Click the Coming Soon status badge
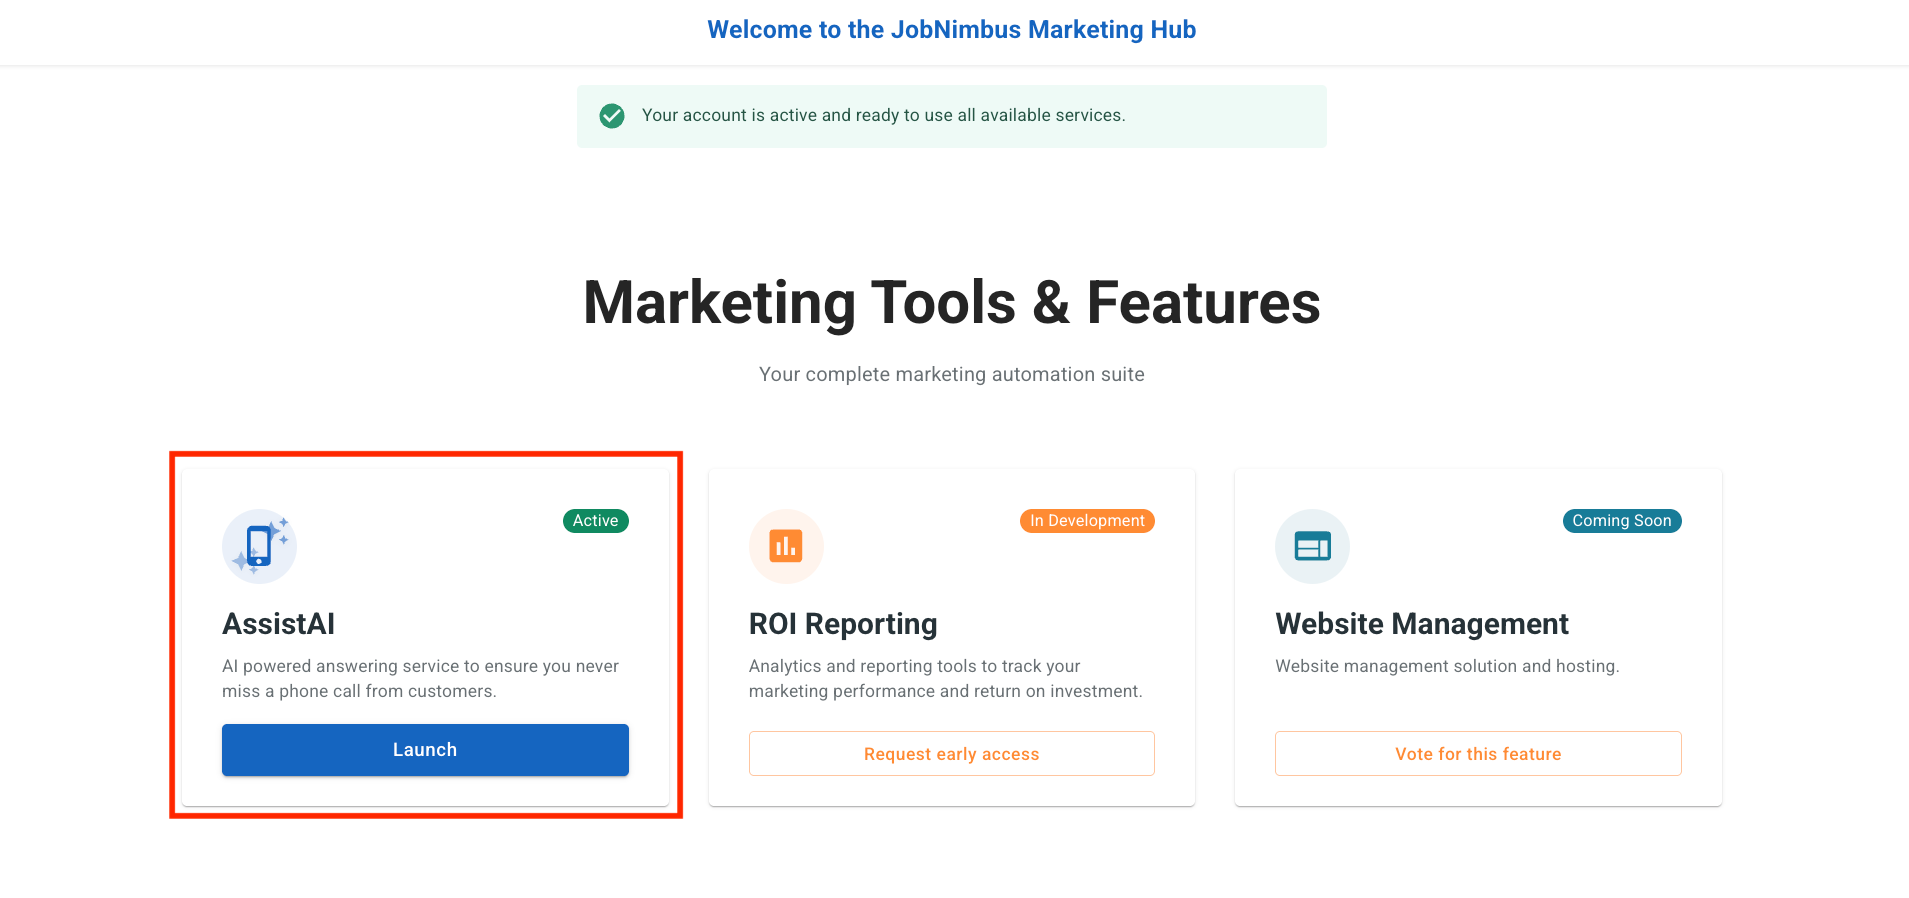 1621,521
